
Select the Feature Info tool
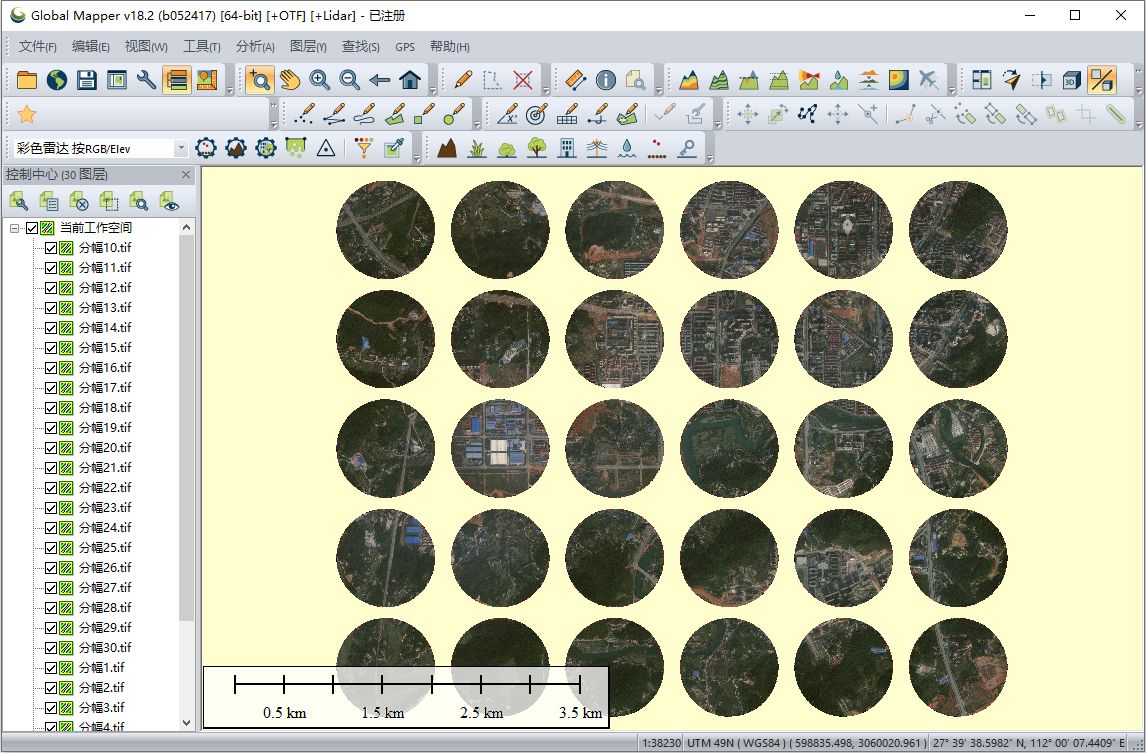click(x=605, y=80)
